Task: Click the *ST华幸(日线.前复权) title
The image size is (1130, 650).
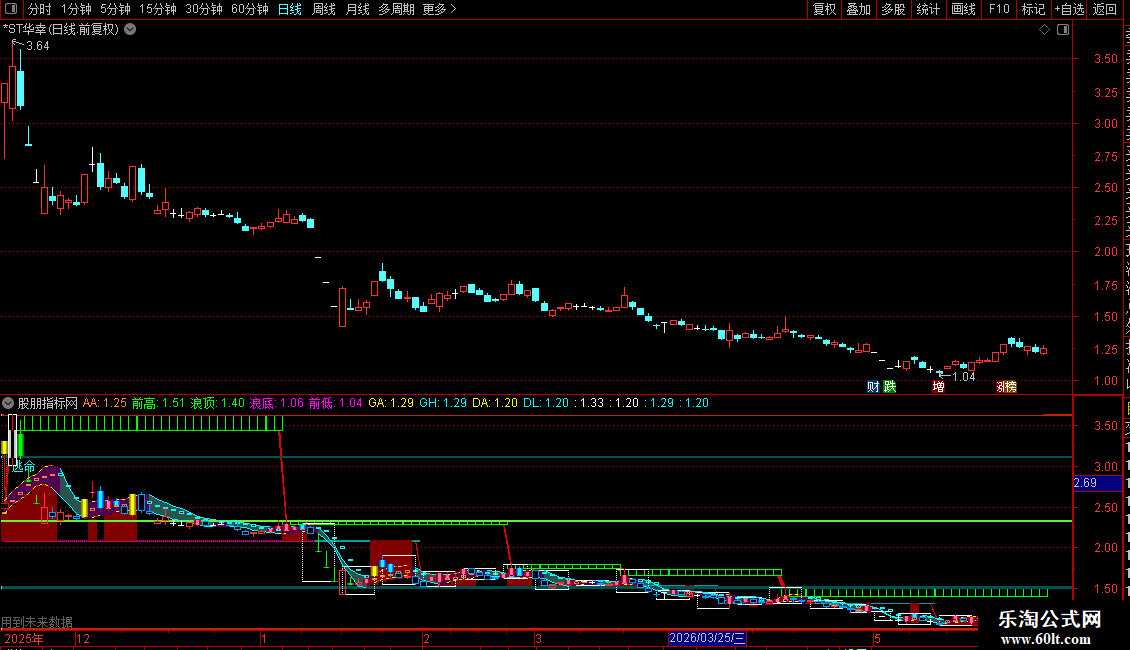Action: click(x=61, y=30)
